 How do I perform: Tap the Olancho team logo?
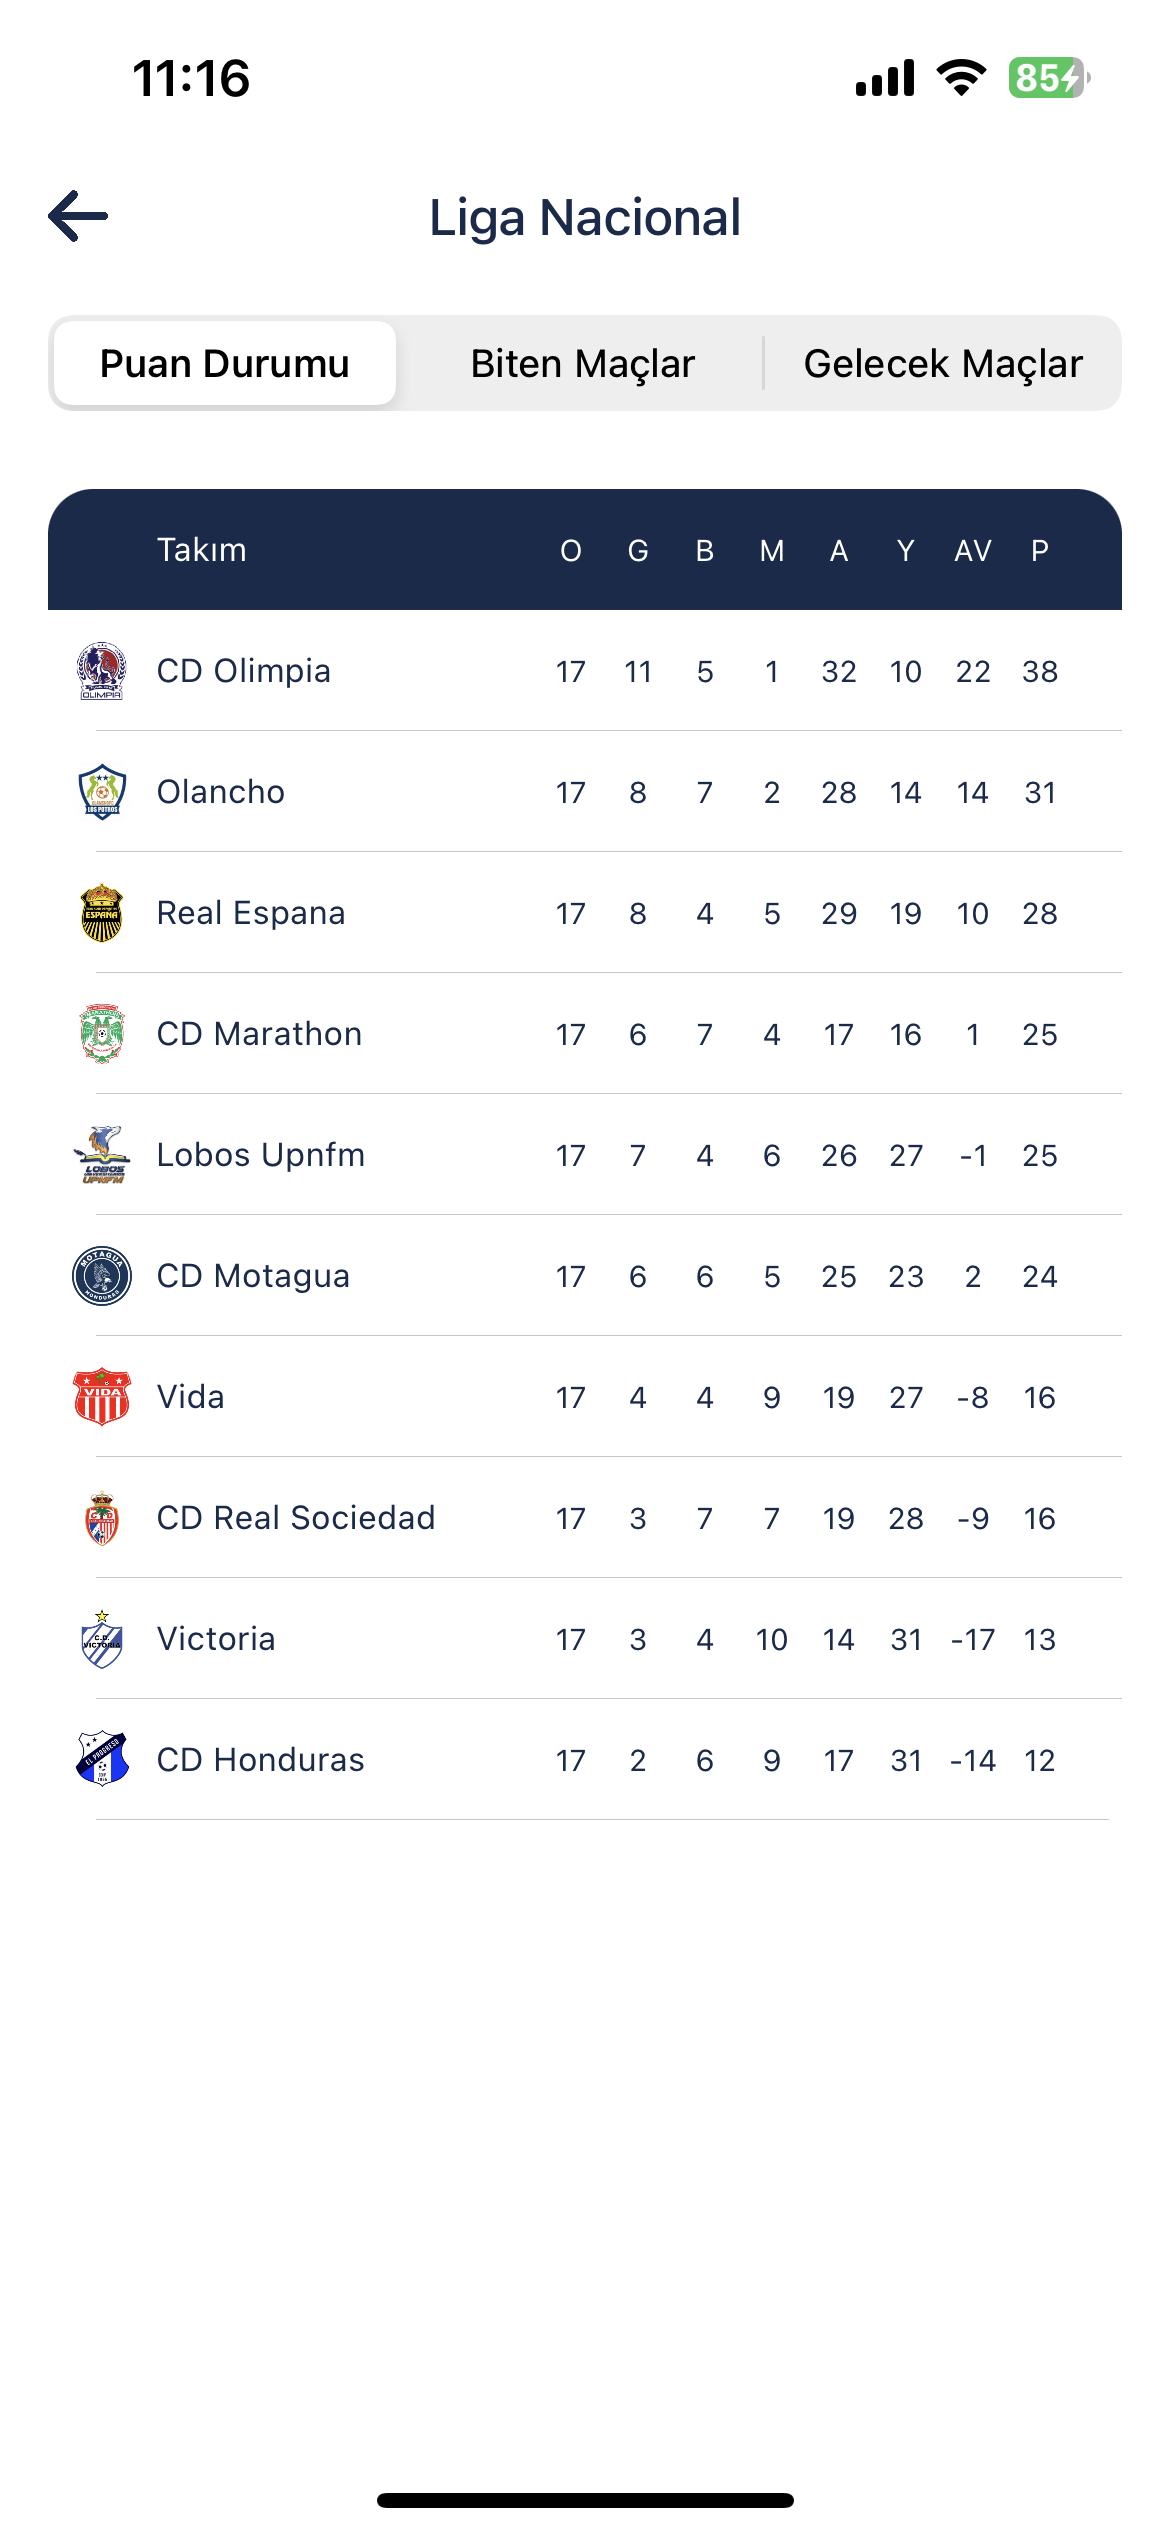pyautogui.click(x=102, y=792)
